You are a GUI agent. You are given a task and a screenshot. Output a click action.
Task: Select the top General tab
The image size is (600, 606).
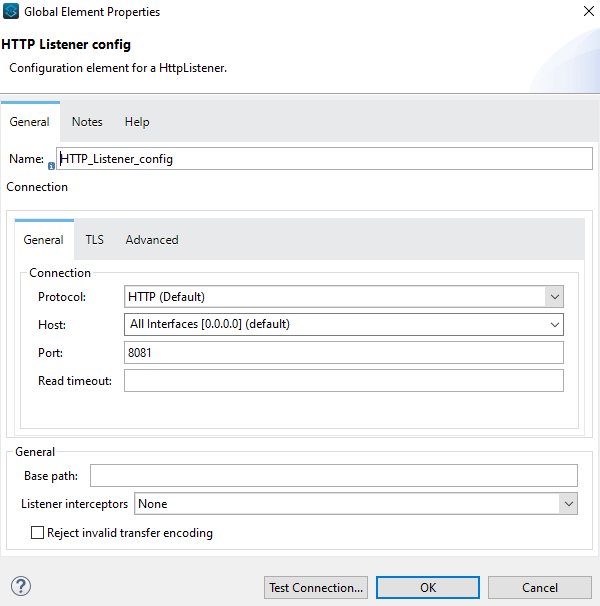coord(30,122)
